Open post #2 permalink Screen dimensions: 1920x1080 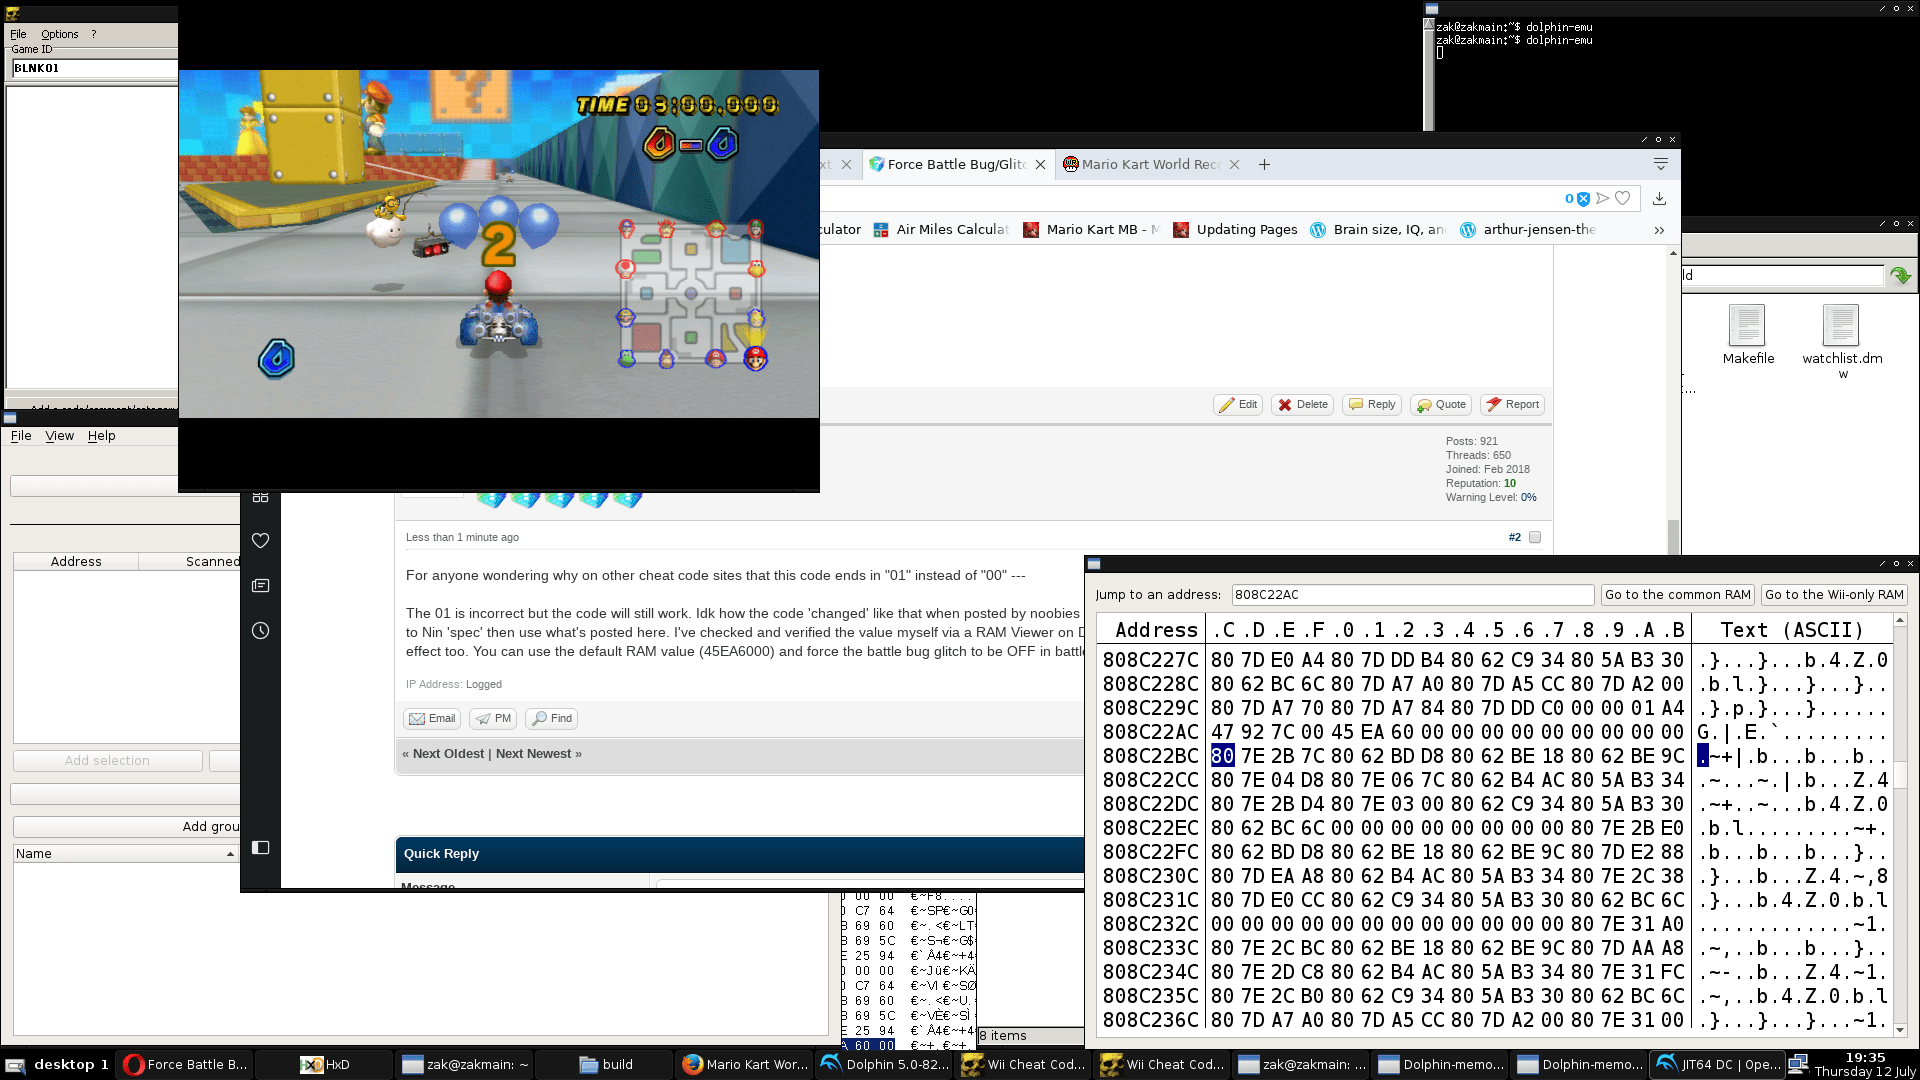coord(1514,538)
